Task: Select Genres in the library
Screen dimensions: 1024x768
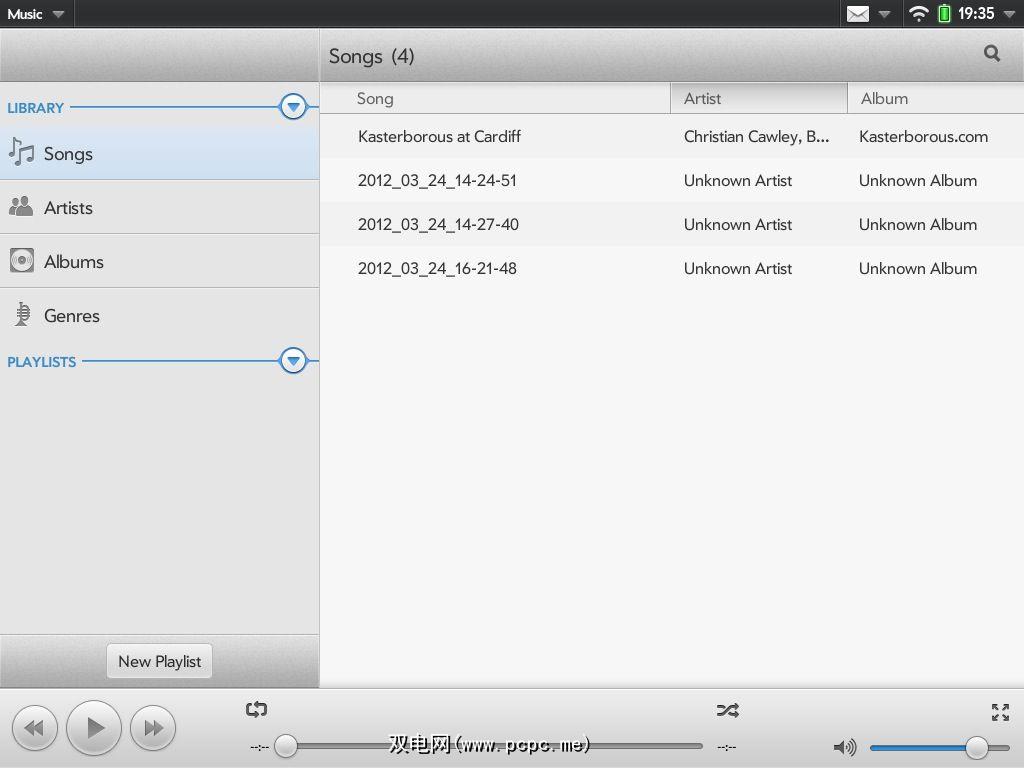Action: click(x=159, y=315)
